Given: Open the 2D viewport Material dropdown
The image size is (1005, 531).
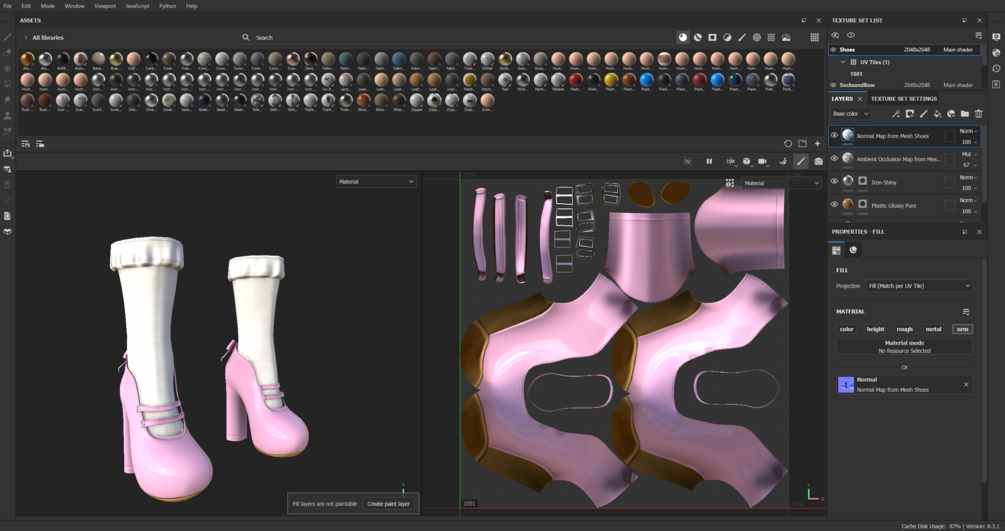Looking at the screenshot, I should point(781,183).
